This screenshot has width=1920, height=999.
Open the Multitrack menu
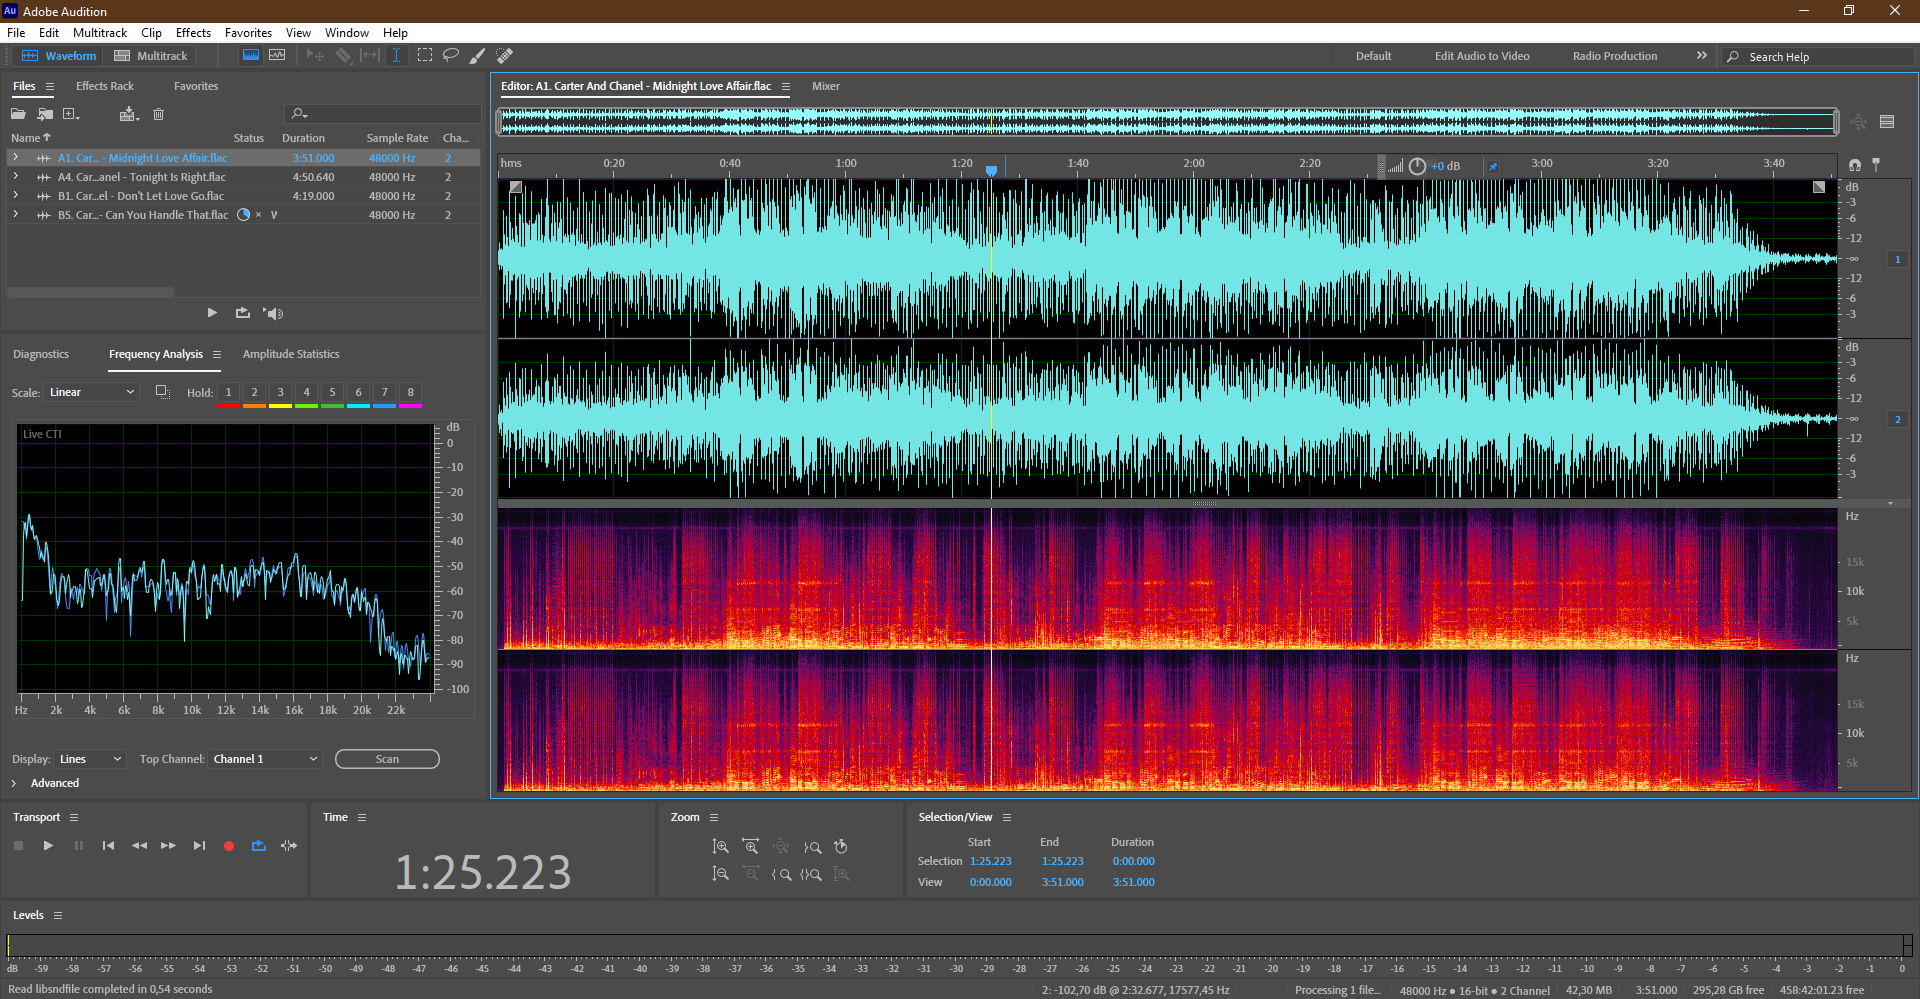point(100,33)
